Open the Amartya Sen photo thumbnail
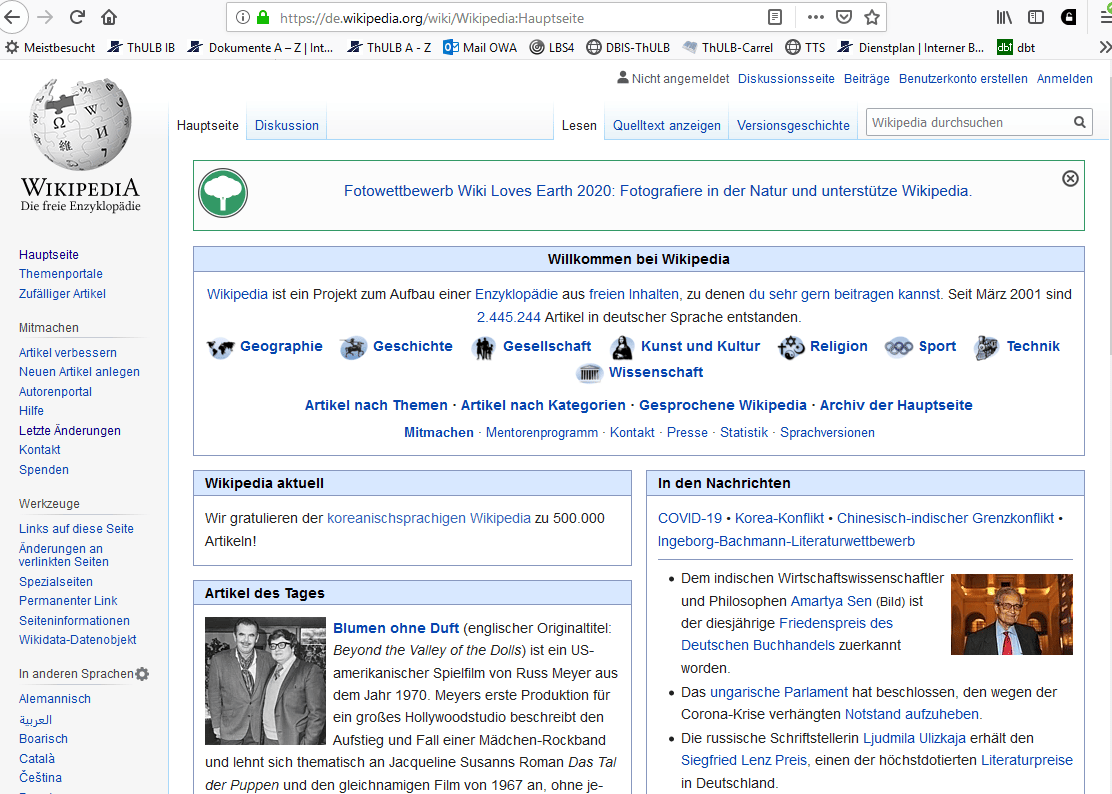This screenshot has height=794, width=1112. (x=1012, y=614)
